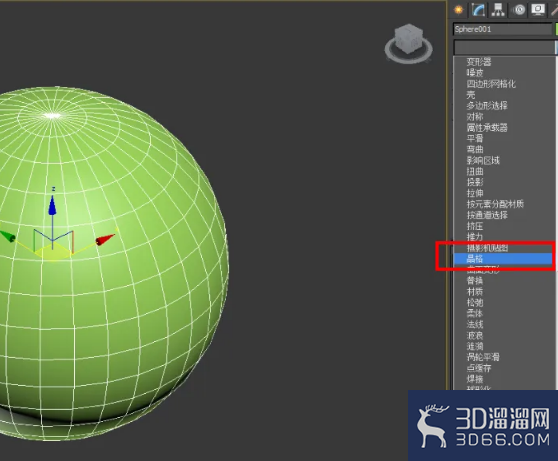Click the Sphere001 object name field
The height and width of the screenshot is (461, 558).
click(x=502, y=29)
